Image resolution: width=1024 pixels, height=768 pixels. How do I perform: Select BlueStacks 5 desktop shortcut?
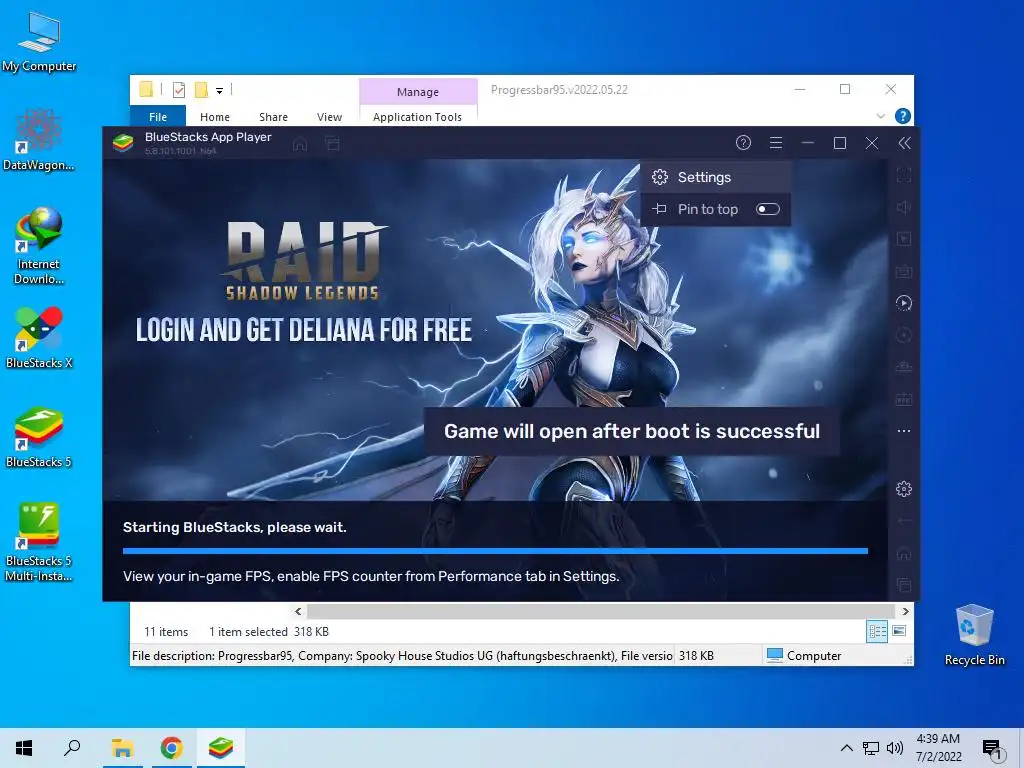[39, 438]
